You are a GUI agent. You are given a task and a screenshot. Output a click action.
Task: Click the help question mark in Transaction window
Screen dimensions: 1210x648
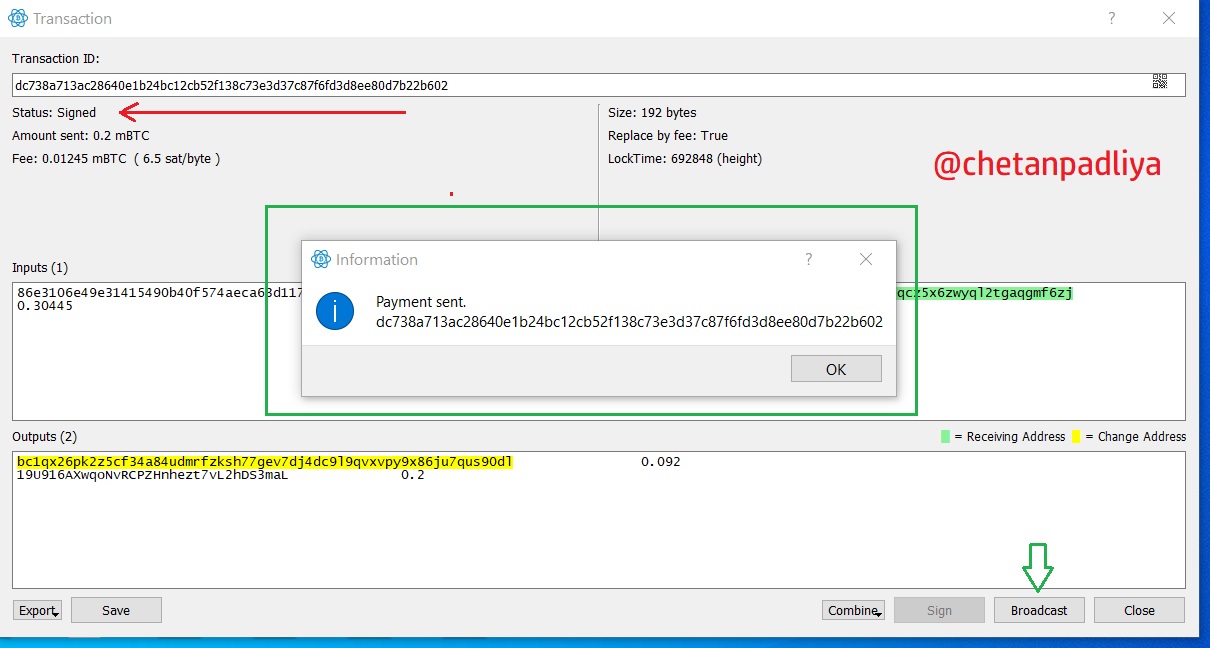(x=1112, y=18)
